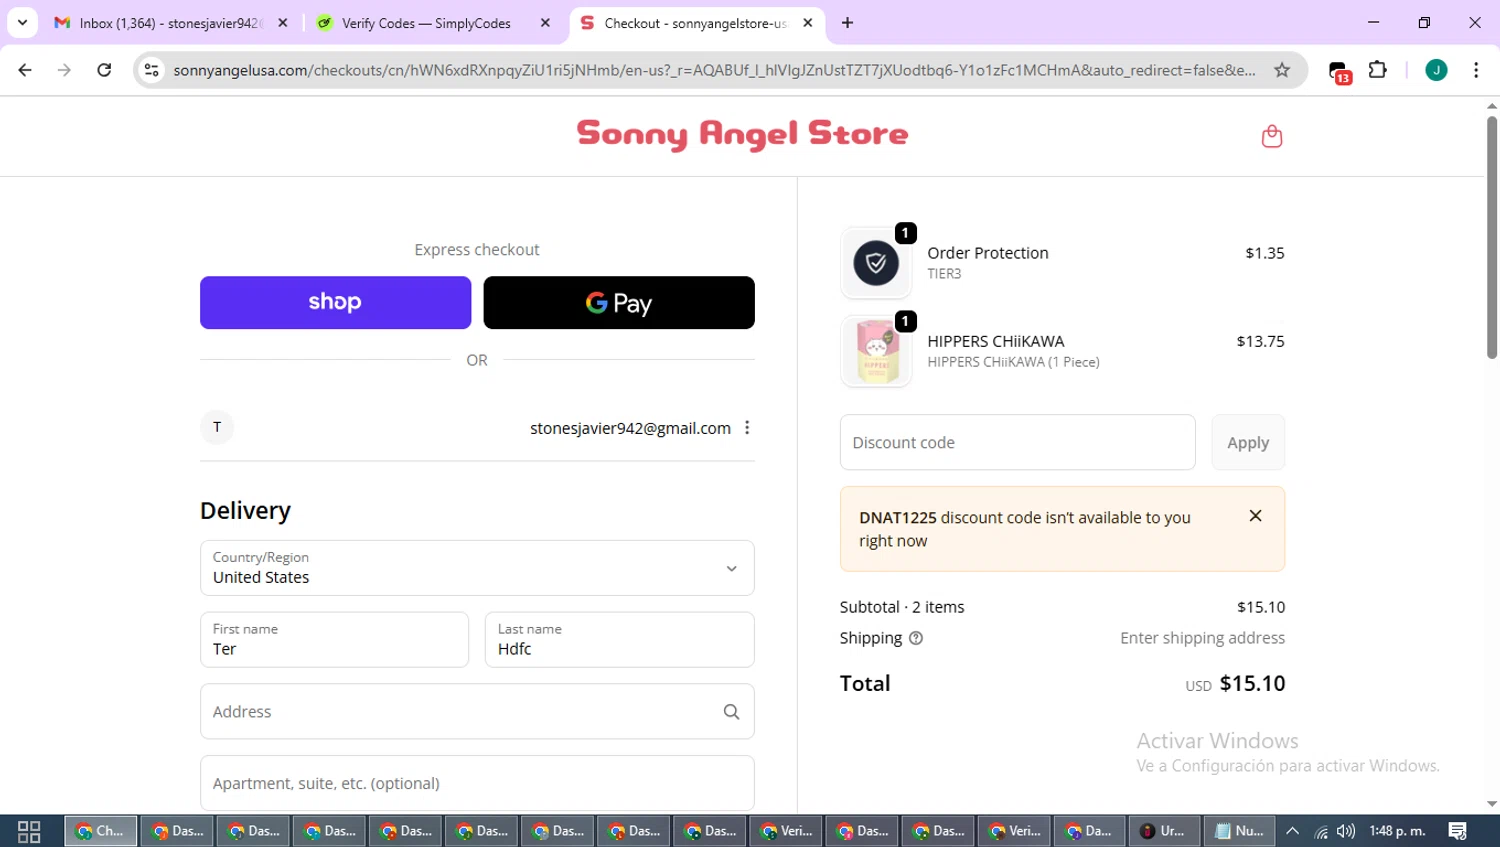Show hidden system tray icons
Image resolution: width=1500 pixels, height=847 pixels.
tap(1292, 831)
